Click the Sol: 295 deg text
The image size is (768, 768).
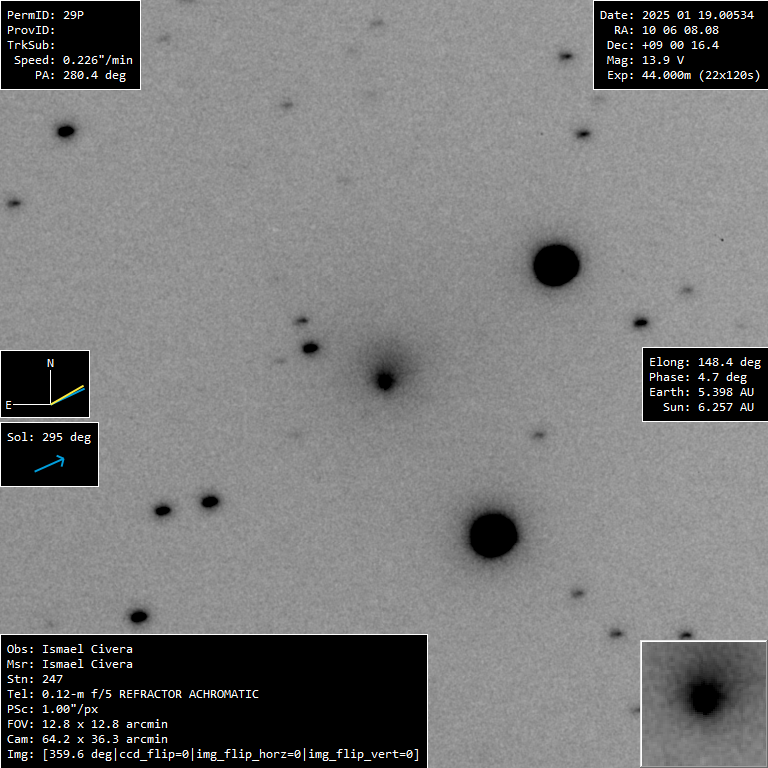49,437
